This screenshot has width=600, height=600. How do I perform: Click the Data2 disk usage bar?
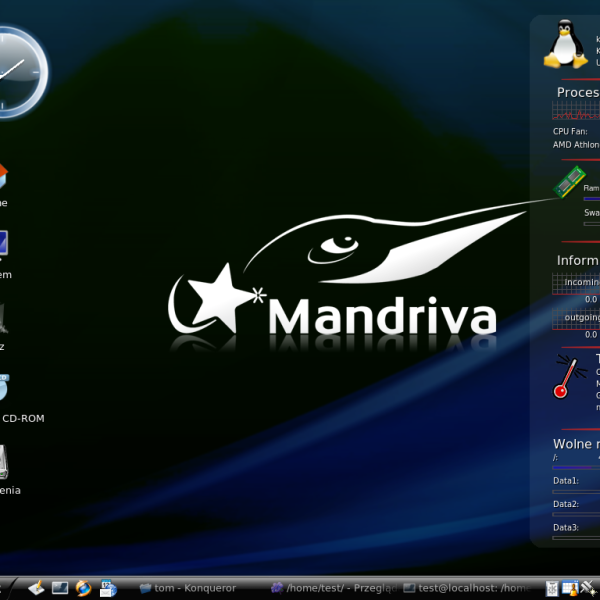pos(575,514)
